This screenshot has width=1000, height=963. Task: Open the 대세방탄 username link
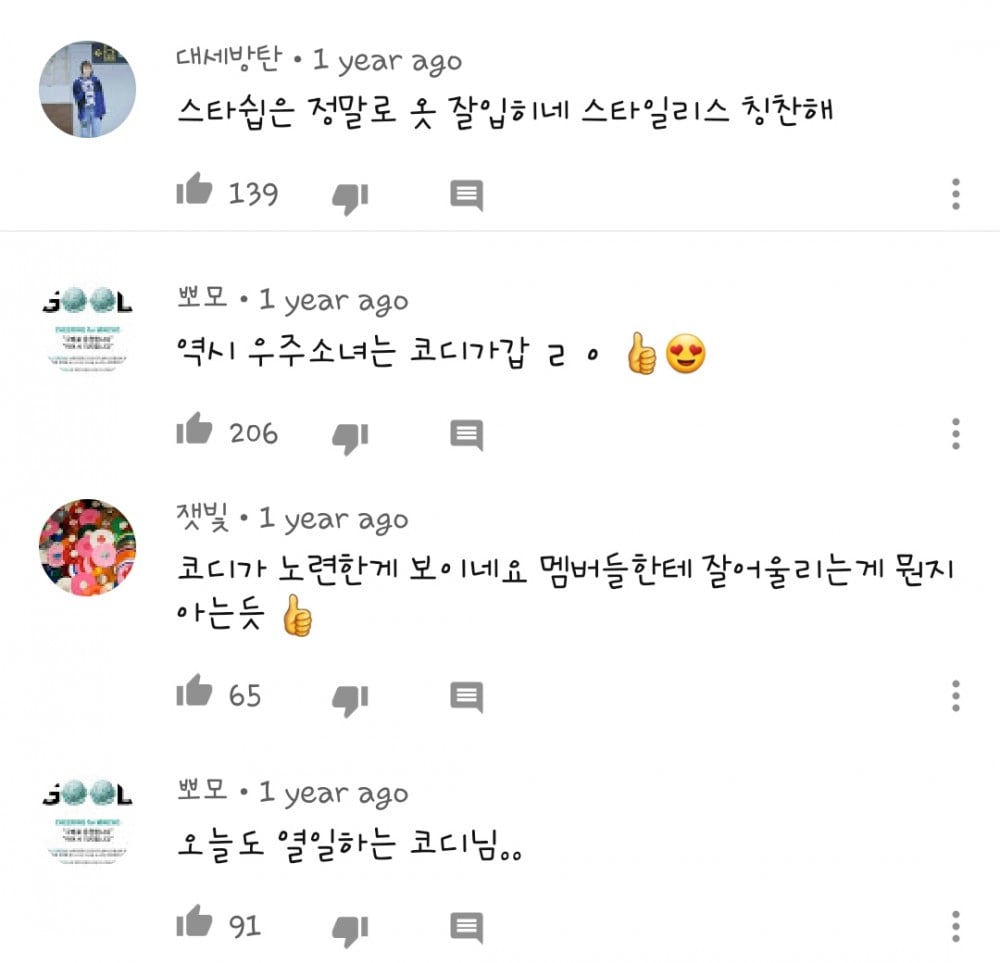pos(228,58)
